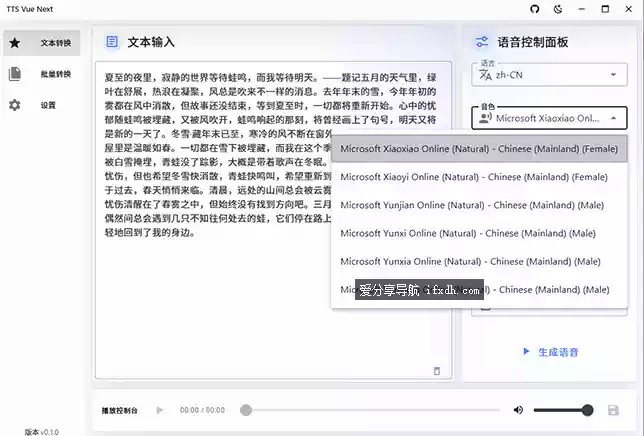Viewport: 644px width, 436px height.
Task: Open 批量转换 sidebar page
Action: pos(41,74)
